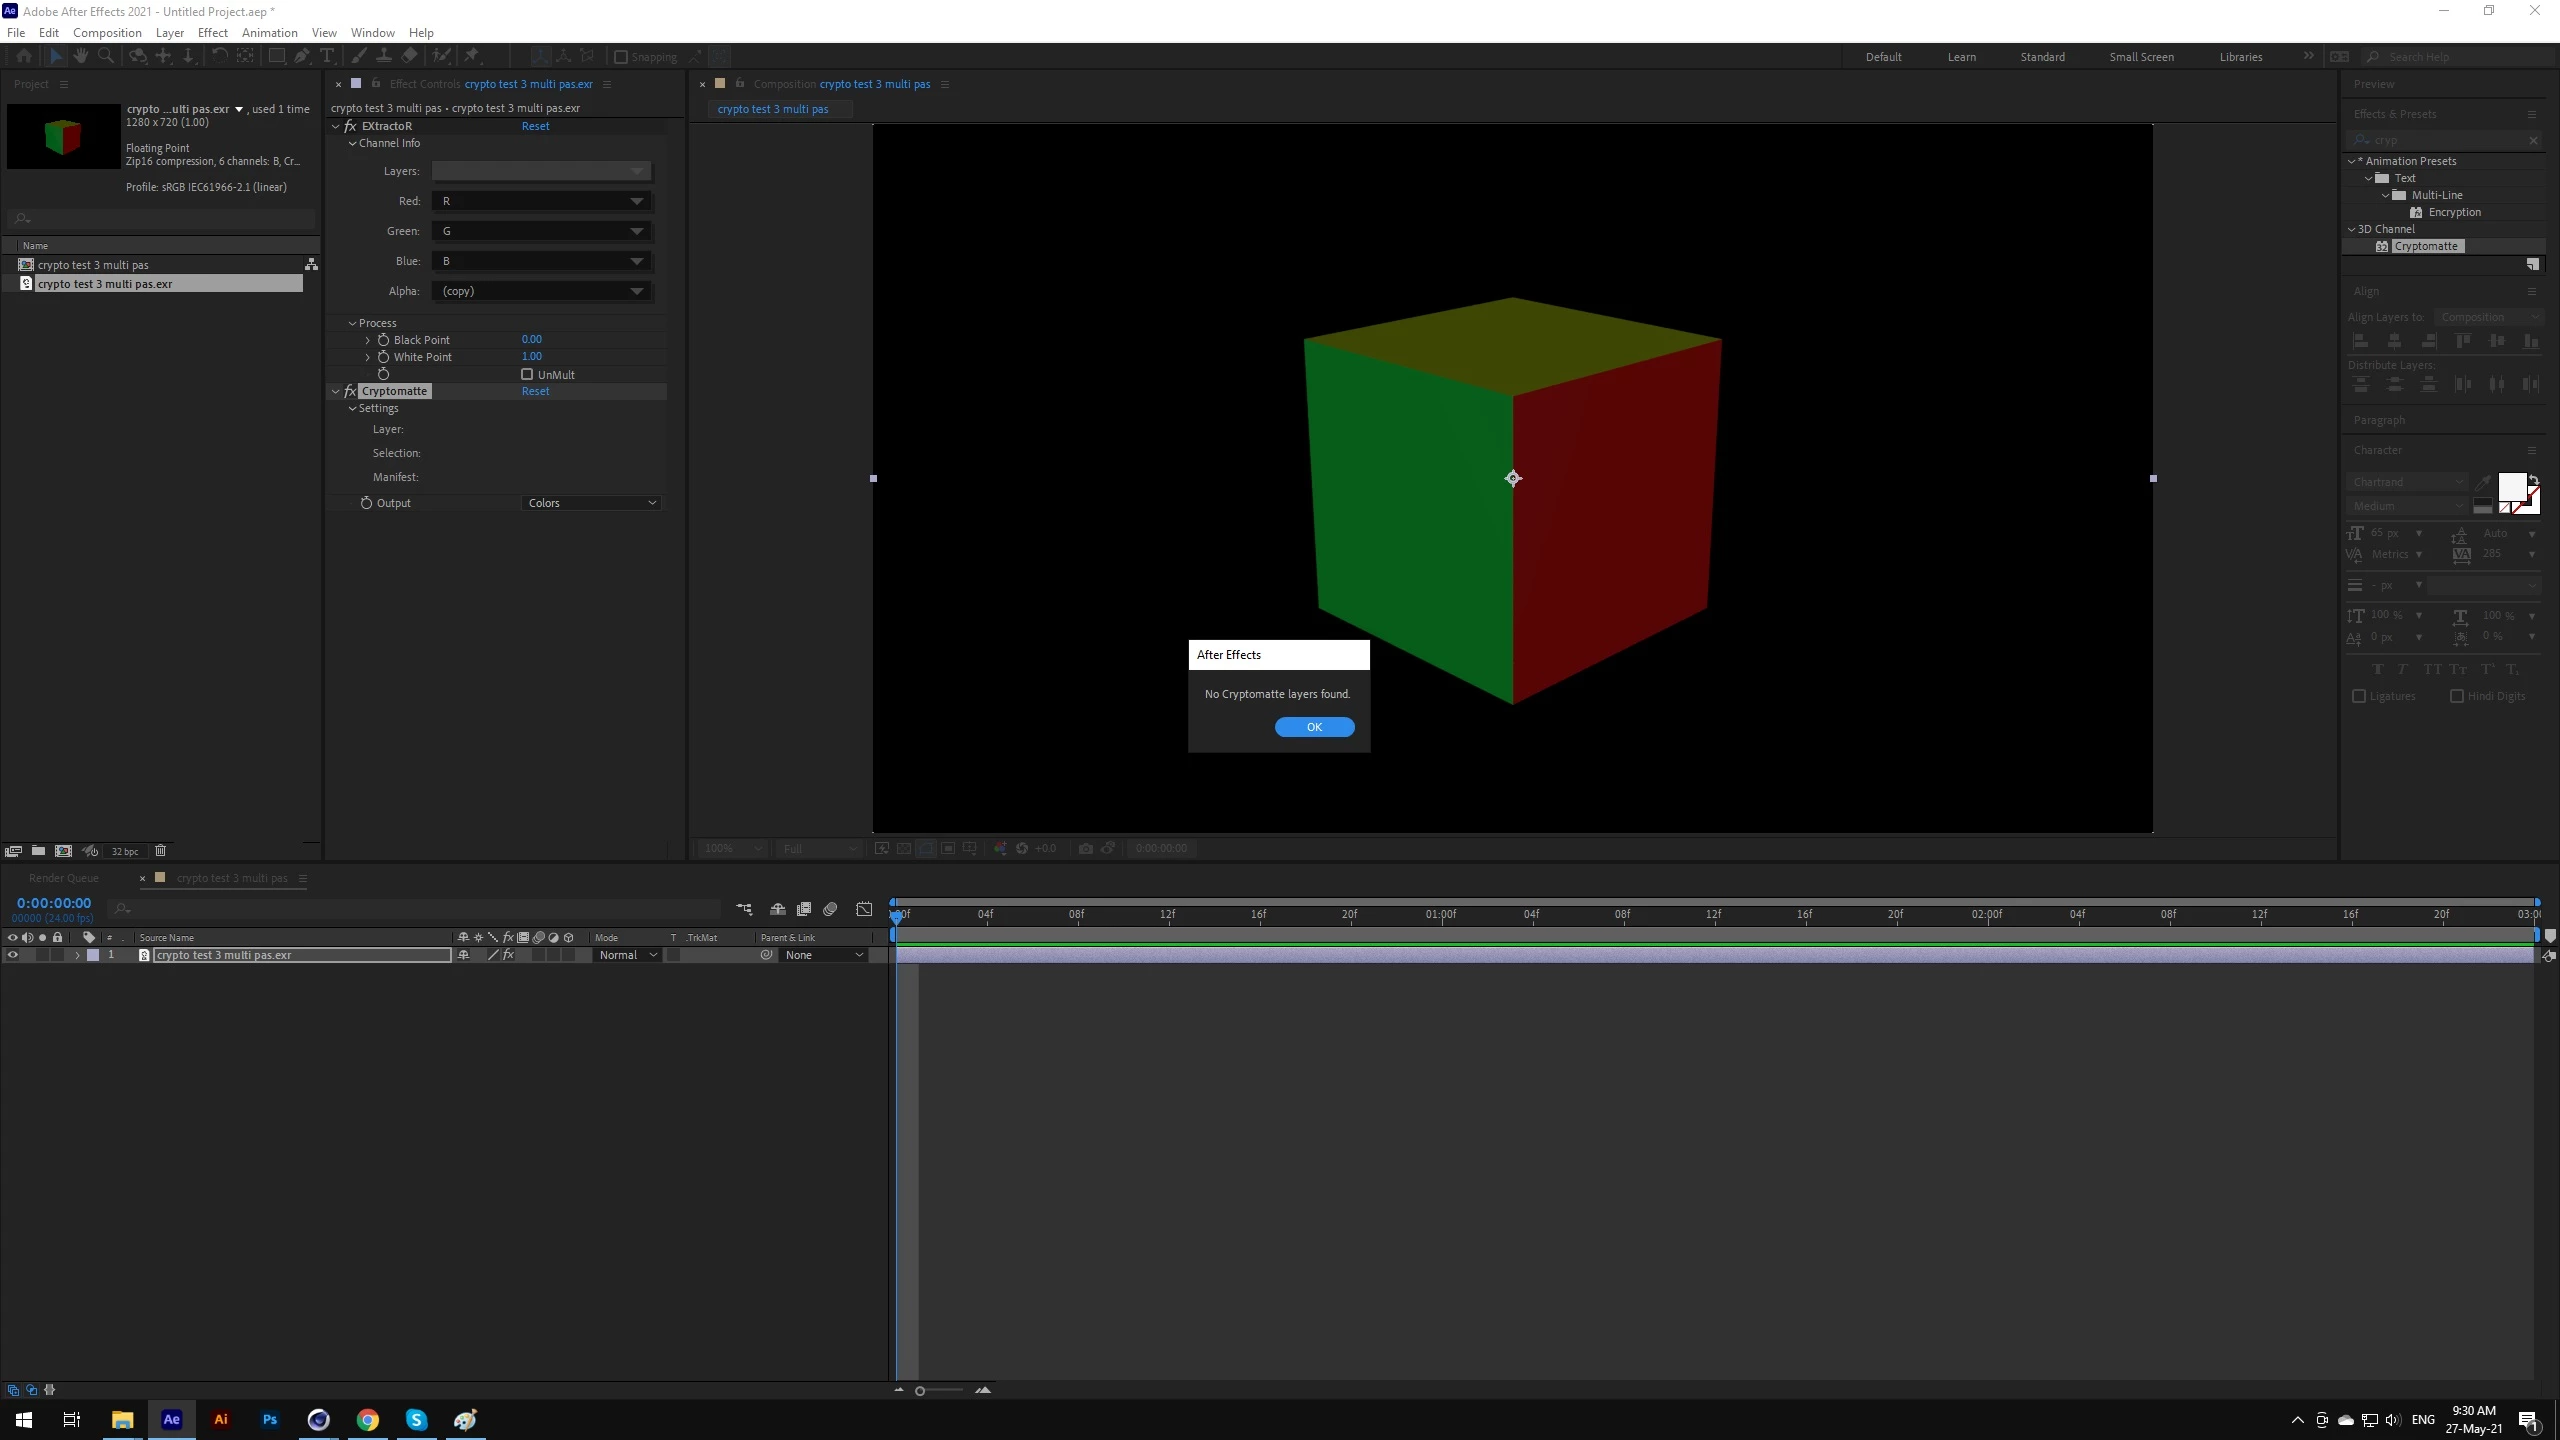Open the Output Colors dropdown
The image size is (2560, 1440).
[x=591, y=503]
